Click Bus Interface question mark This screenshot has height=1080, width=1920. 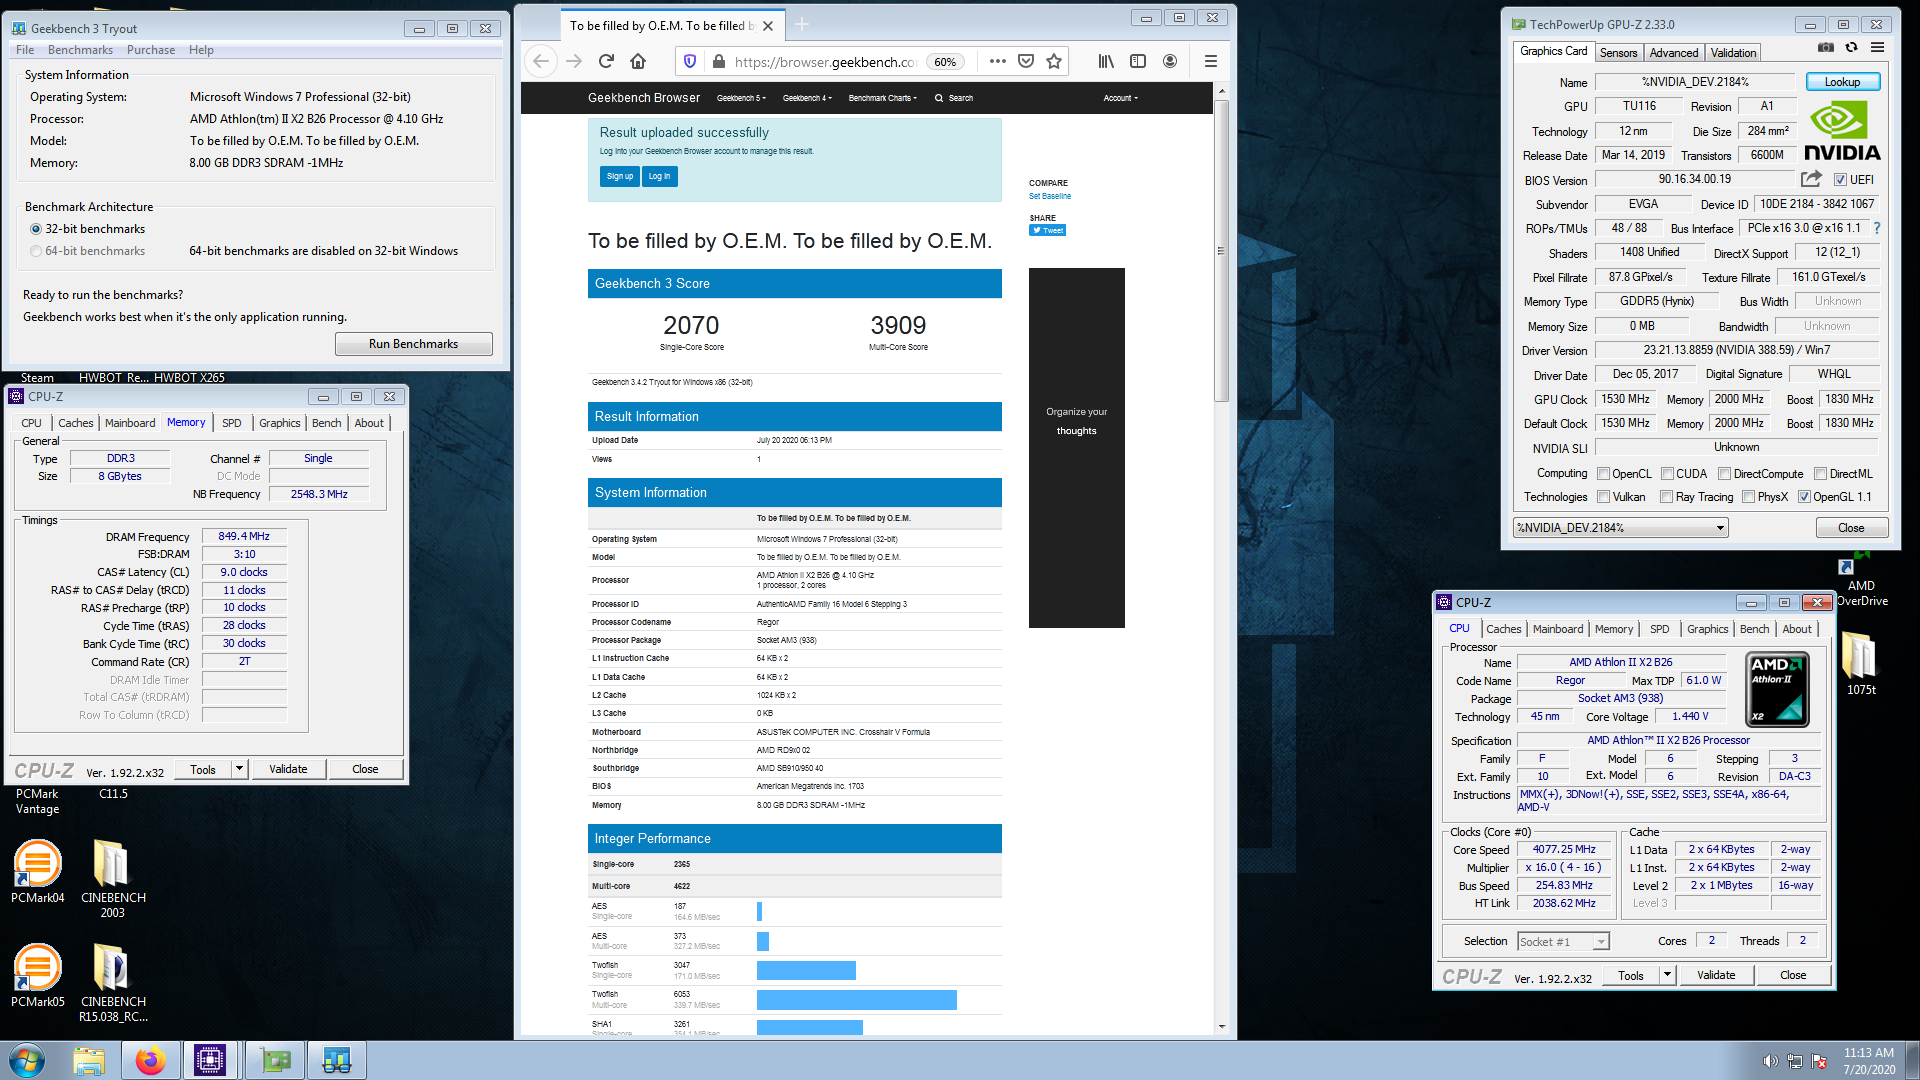point(1877,228)
